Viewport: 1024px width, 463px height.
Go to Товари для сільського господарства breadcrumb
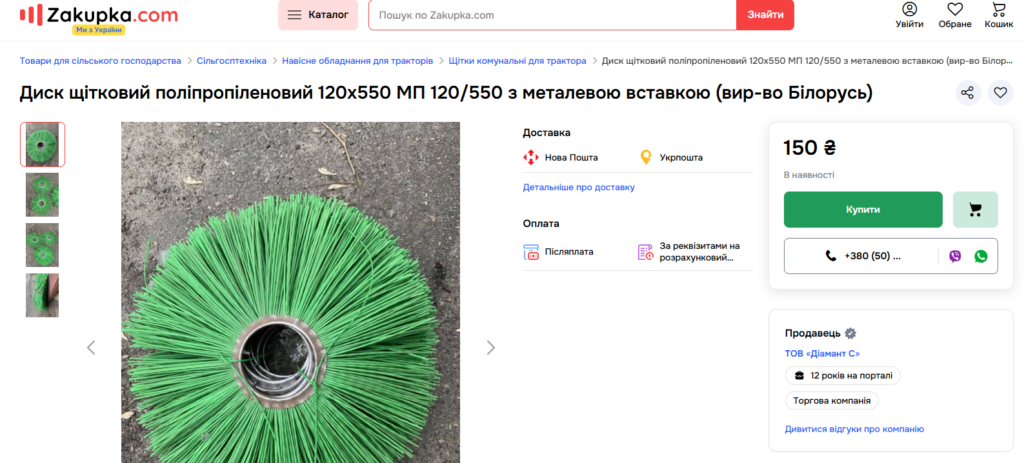[101, 61]
